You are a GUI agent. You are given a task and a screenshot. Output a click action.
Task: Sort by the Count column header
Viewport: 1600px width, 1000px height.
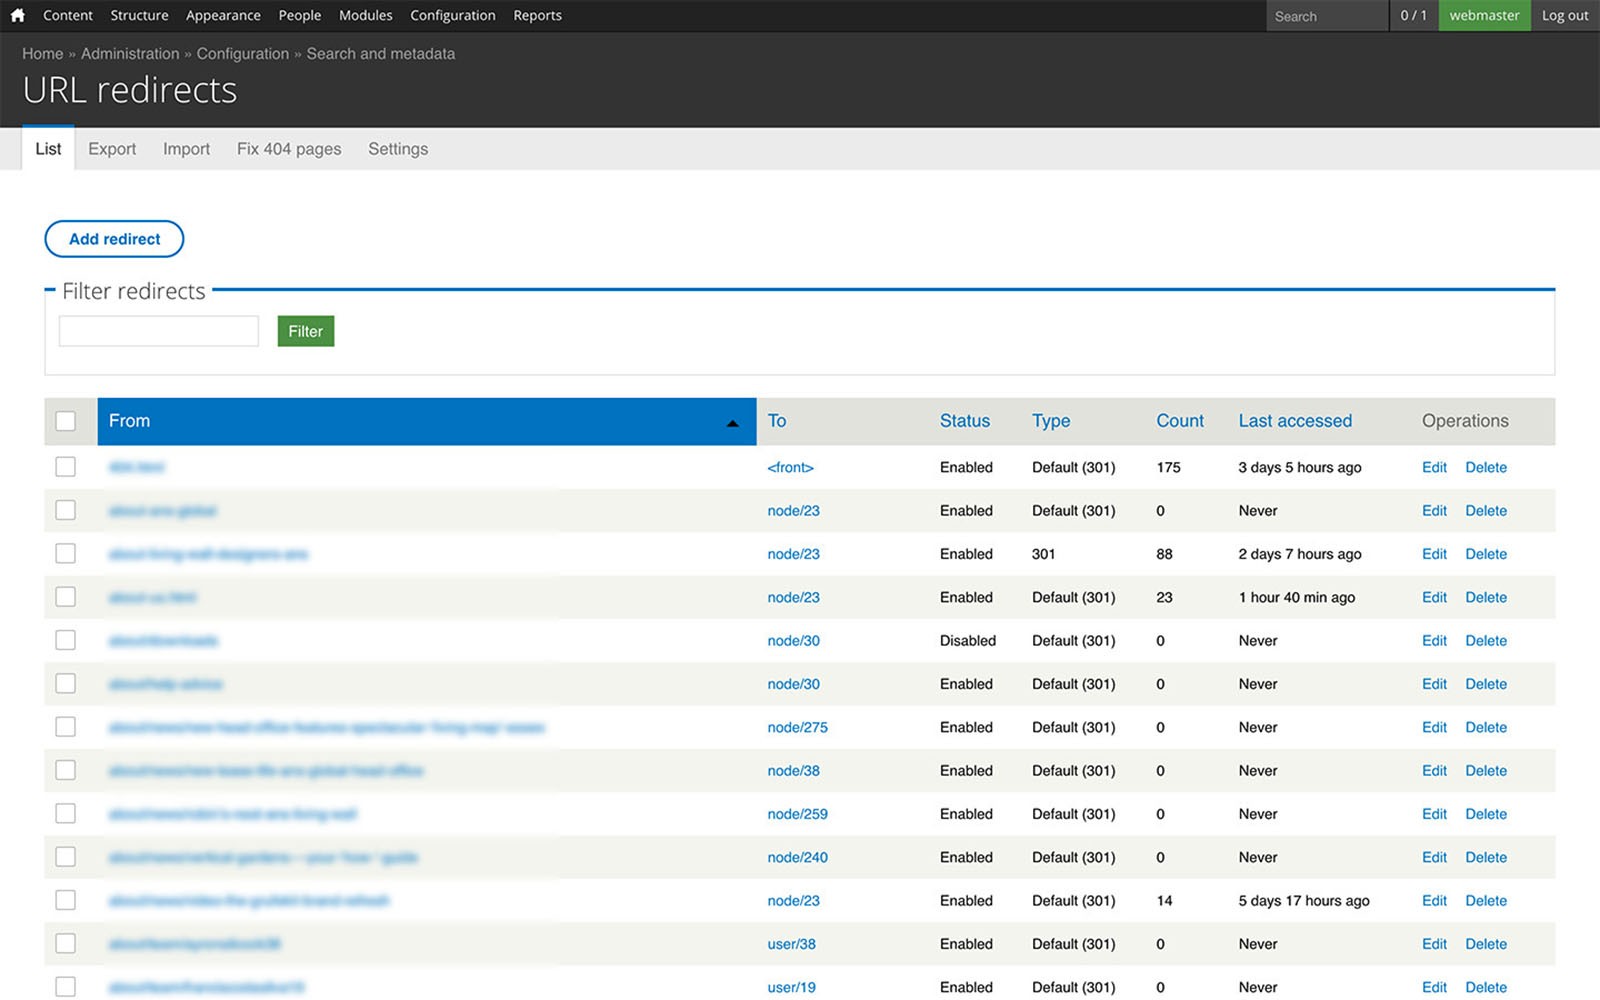pyautogui.click(x=1180, y=421)
